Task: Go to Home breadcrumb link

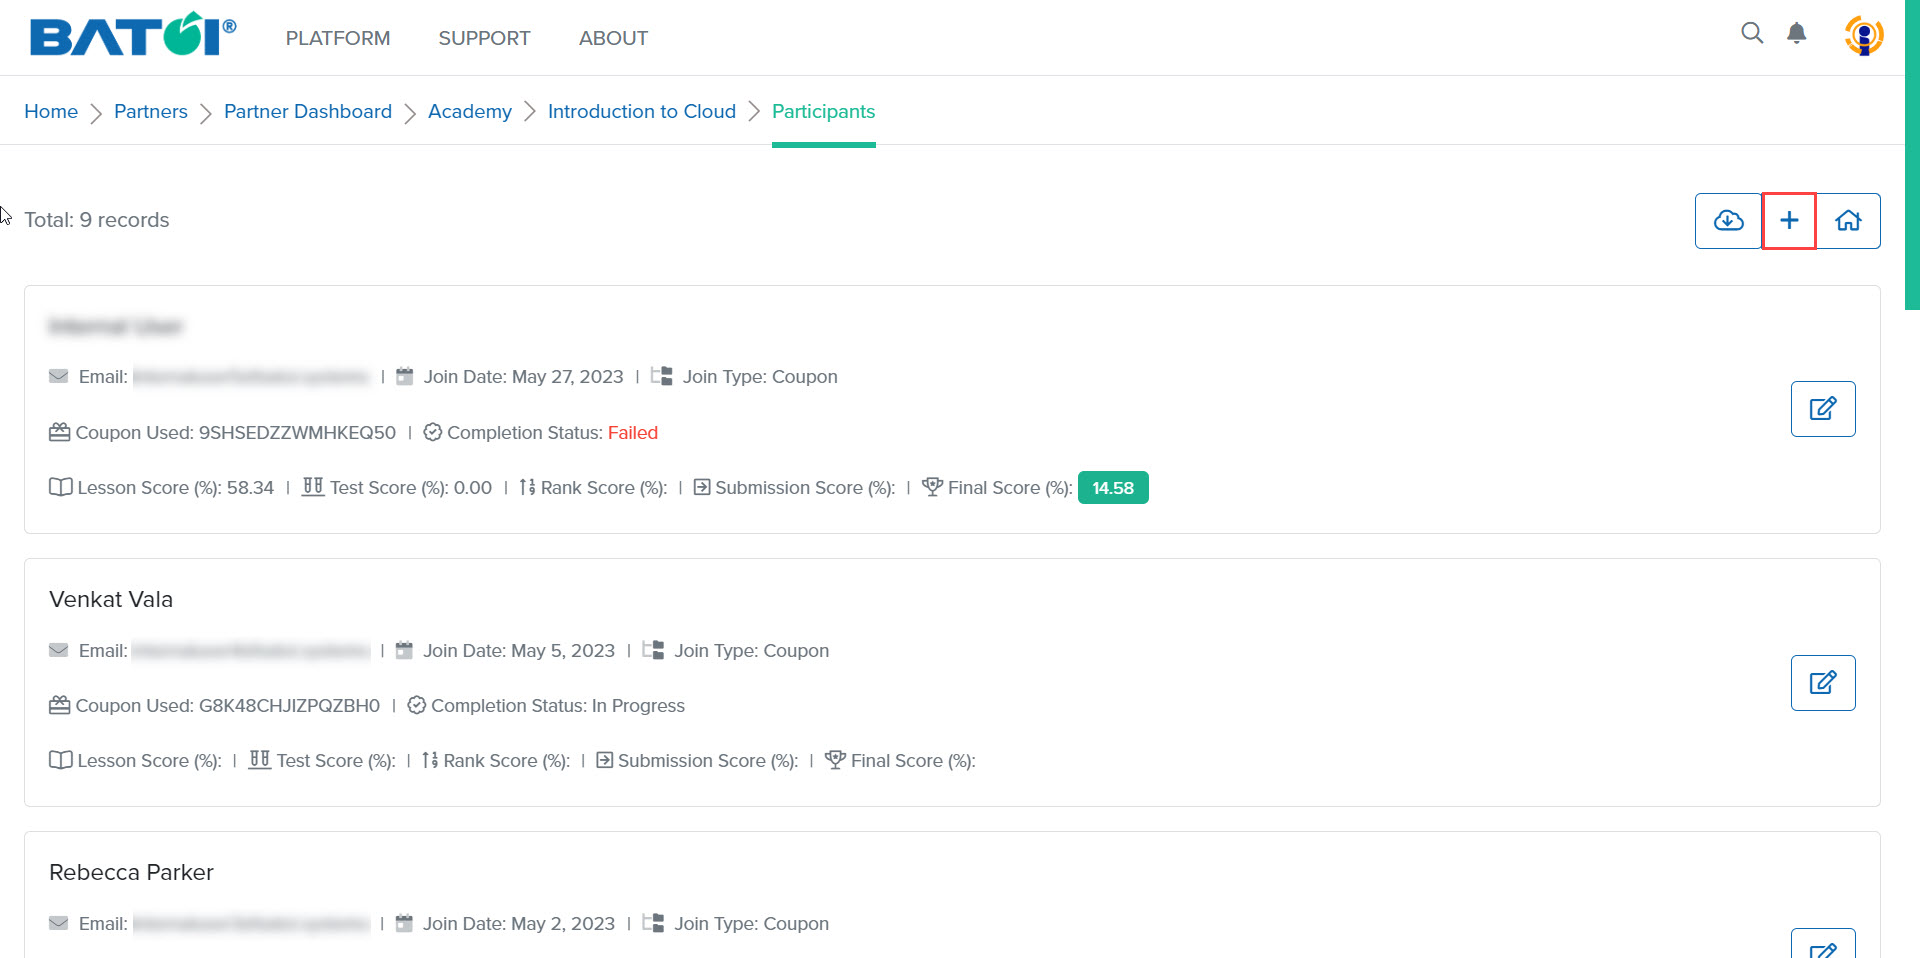Action: pyautogui.click(x=51, y=111)
